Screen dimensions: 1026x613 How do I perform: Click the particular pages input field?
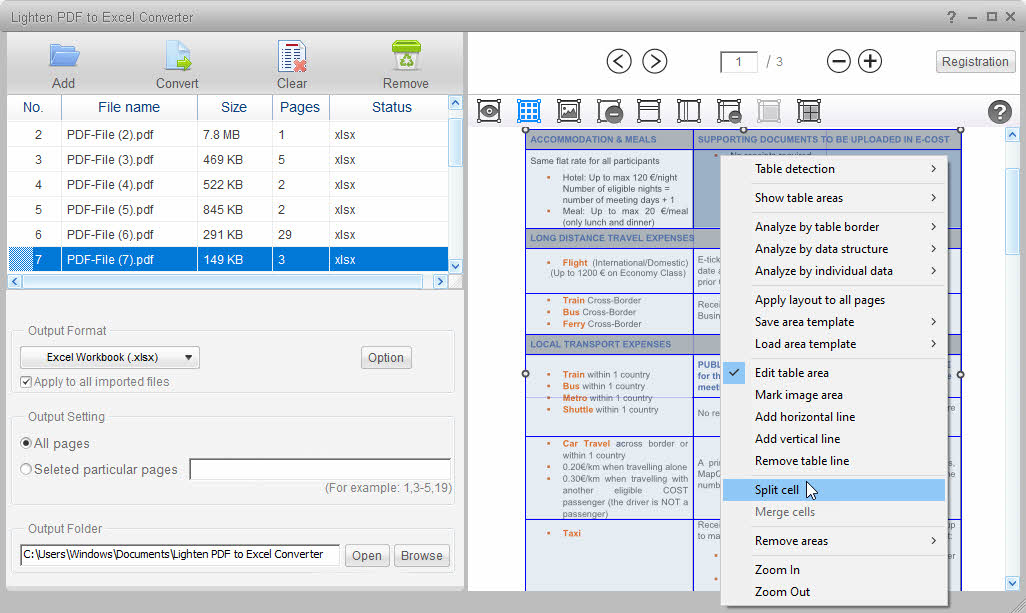[319, 469]
